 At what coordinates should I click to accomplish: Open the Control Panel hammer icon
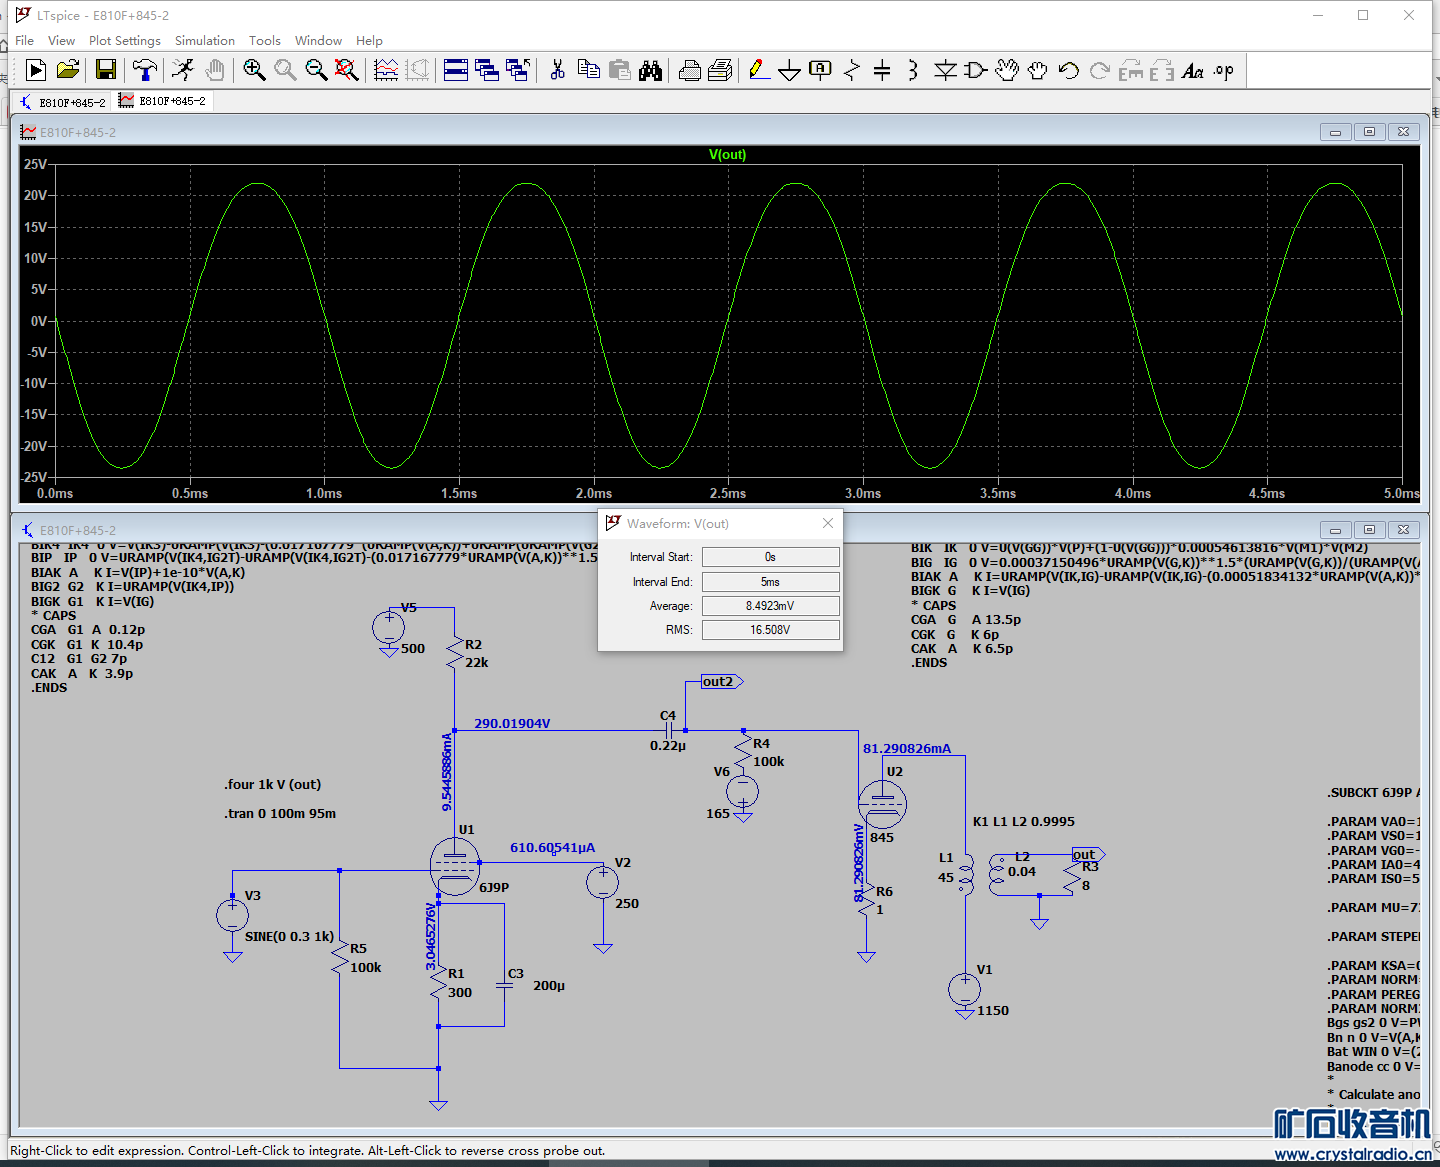coord(145,70)
